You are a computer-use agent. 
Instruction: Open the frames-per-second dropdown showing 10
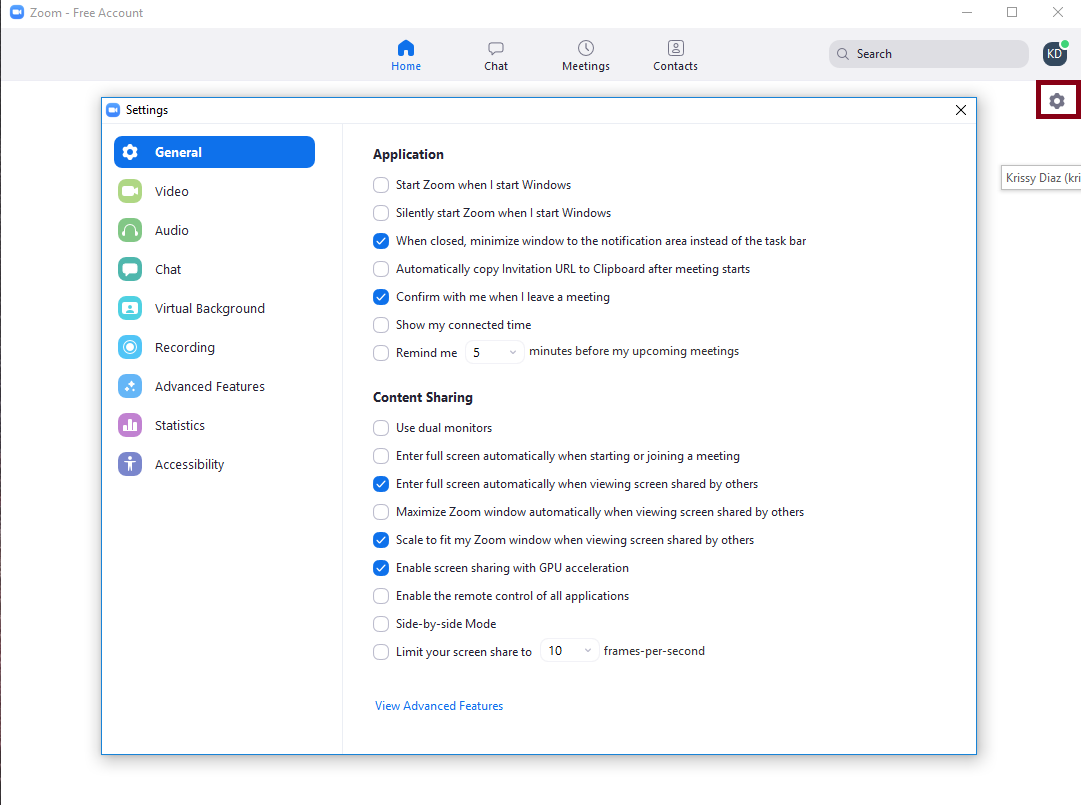pyautogui.click(x=569, y=651)
